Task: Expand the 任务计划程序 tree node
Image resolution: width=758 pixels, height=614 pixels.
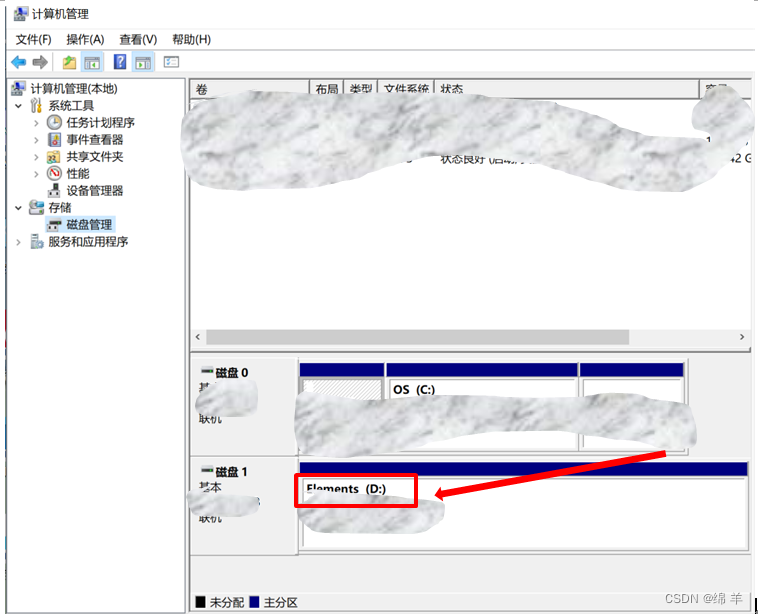Action: [36, 123]
